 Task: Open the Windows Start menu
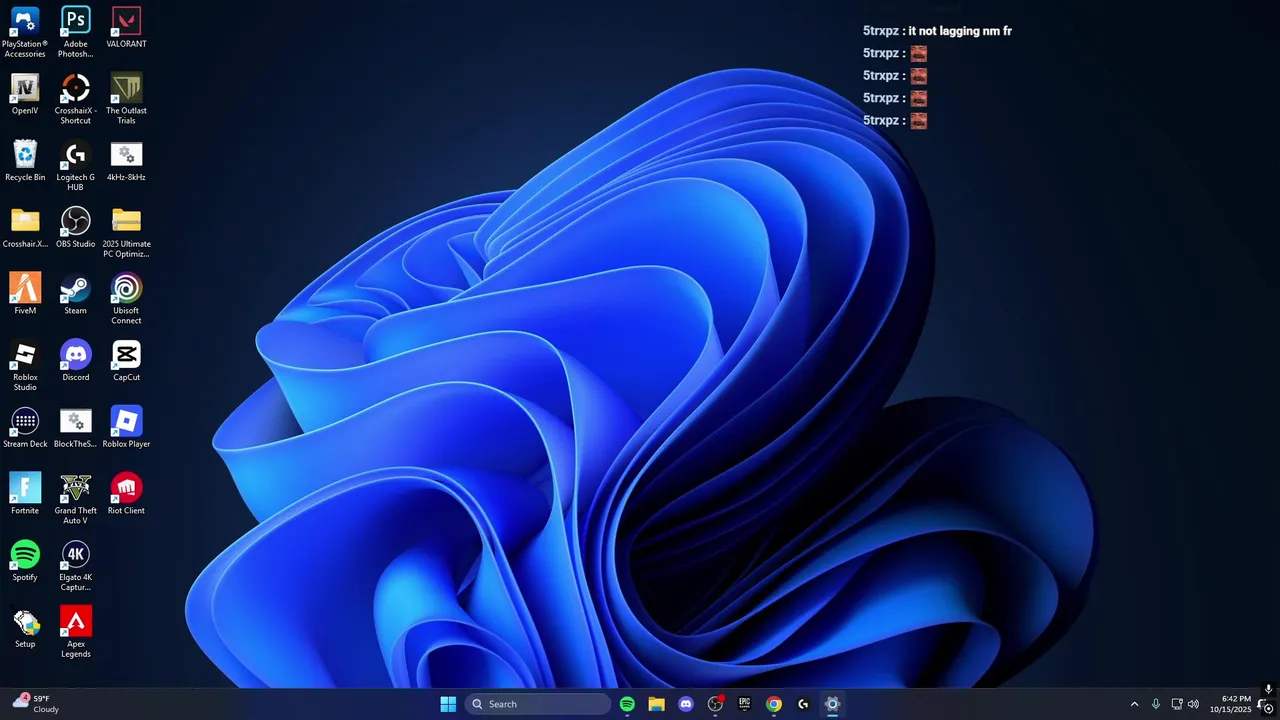(448, 704)
